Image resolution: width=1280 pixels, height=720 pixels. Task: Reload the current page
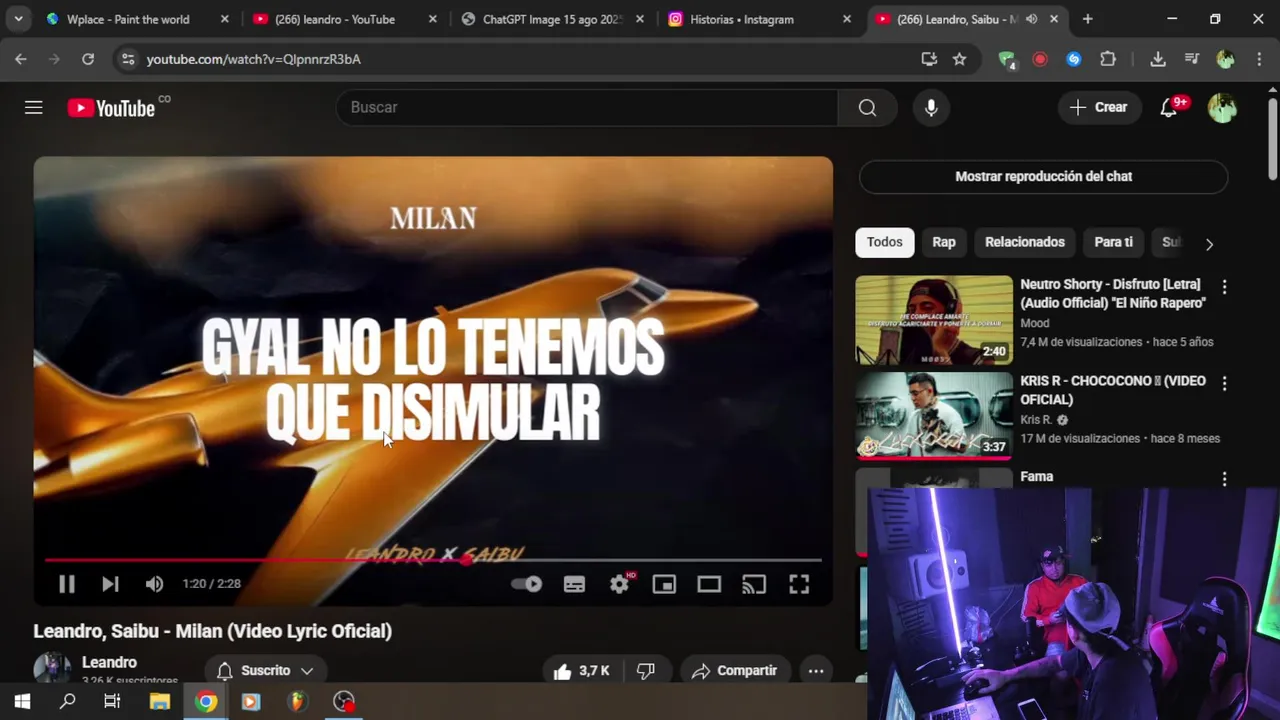coord(88,59)
